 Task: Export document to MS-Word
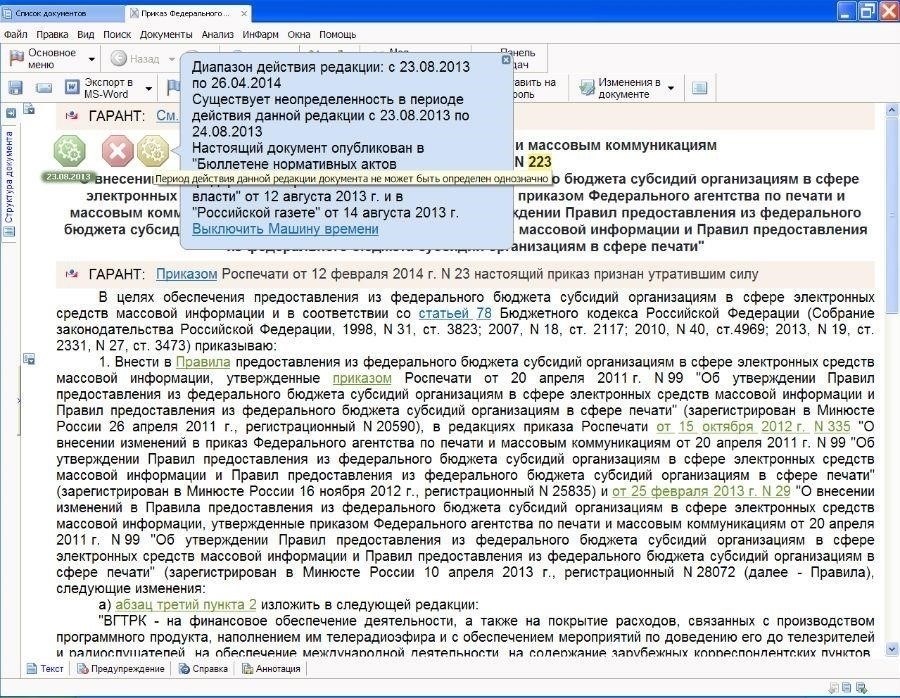tap(99, 88)
